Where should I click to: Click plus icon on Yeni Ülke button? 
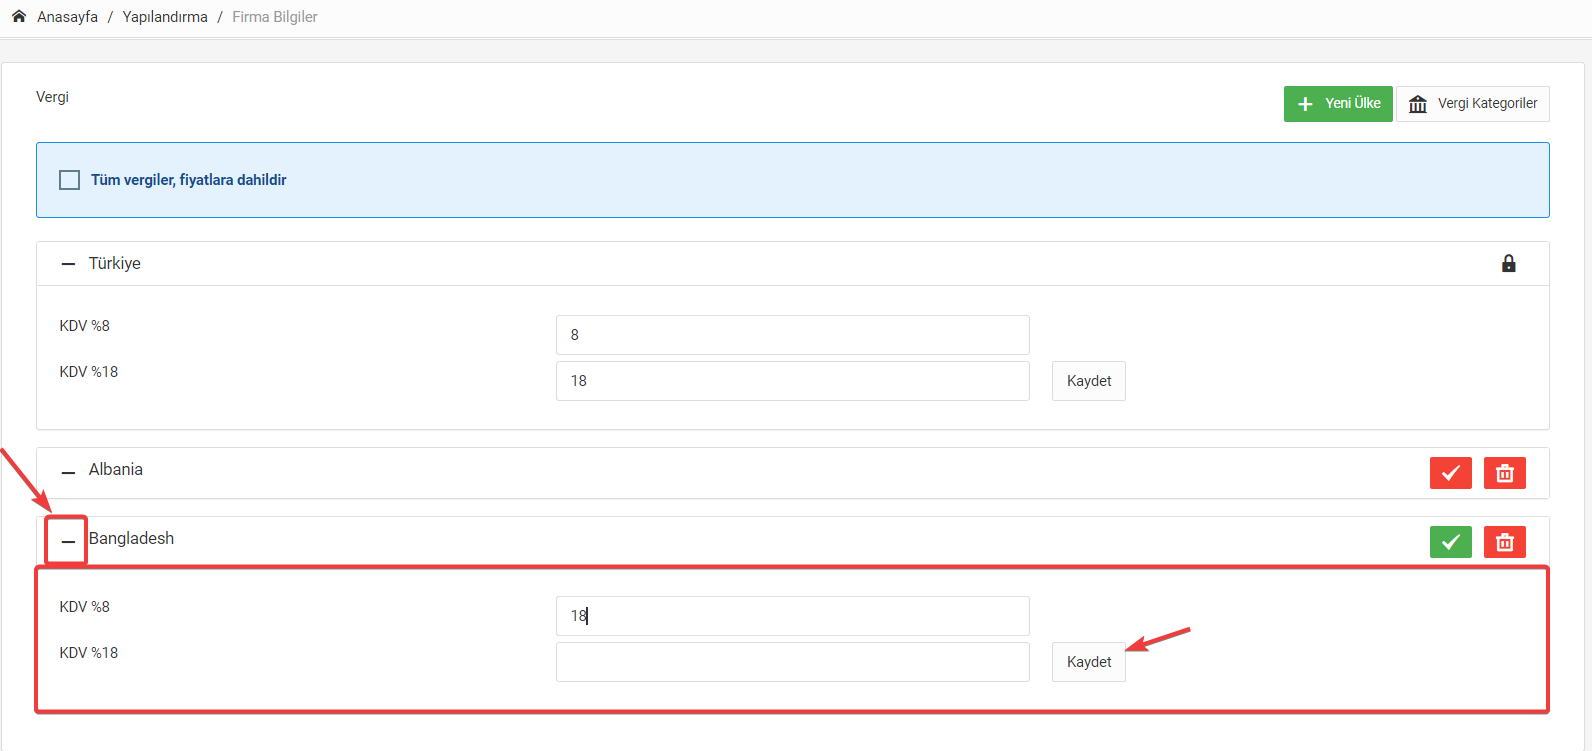pyautogui.click(x=1305, y=104)
